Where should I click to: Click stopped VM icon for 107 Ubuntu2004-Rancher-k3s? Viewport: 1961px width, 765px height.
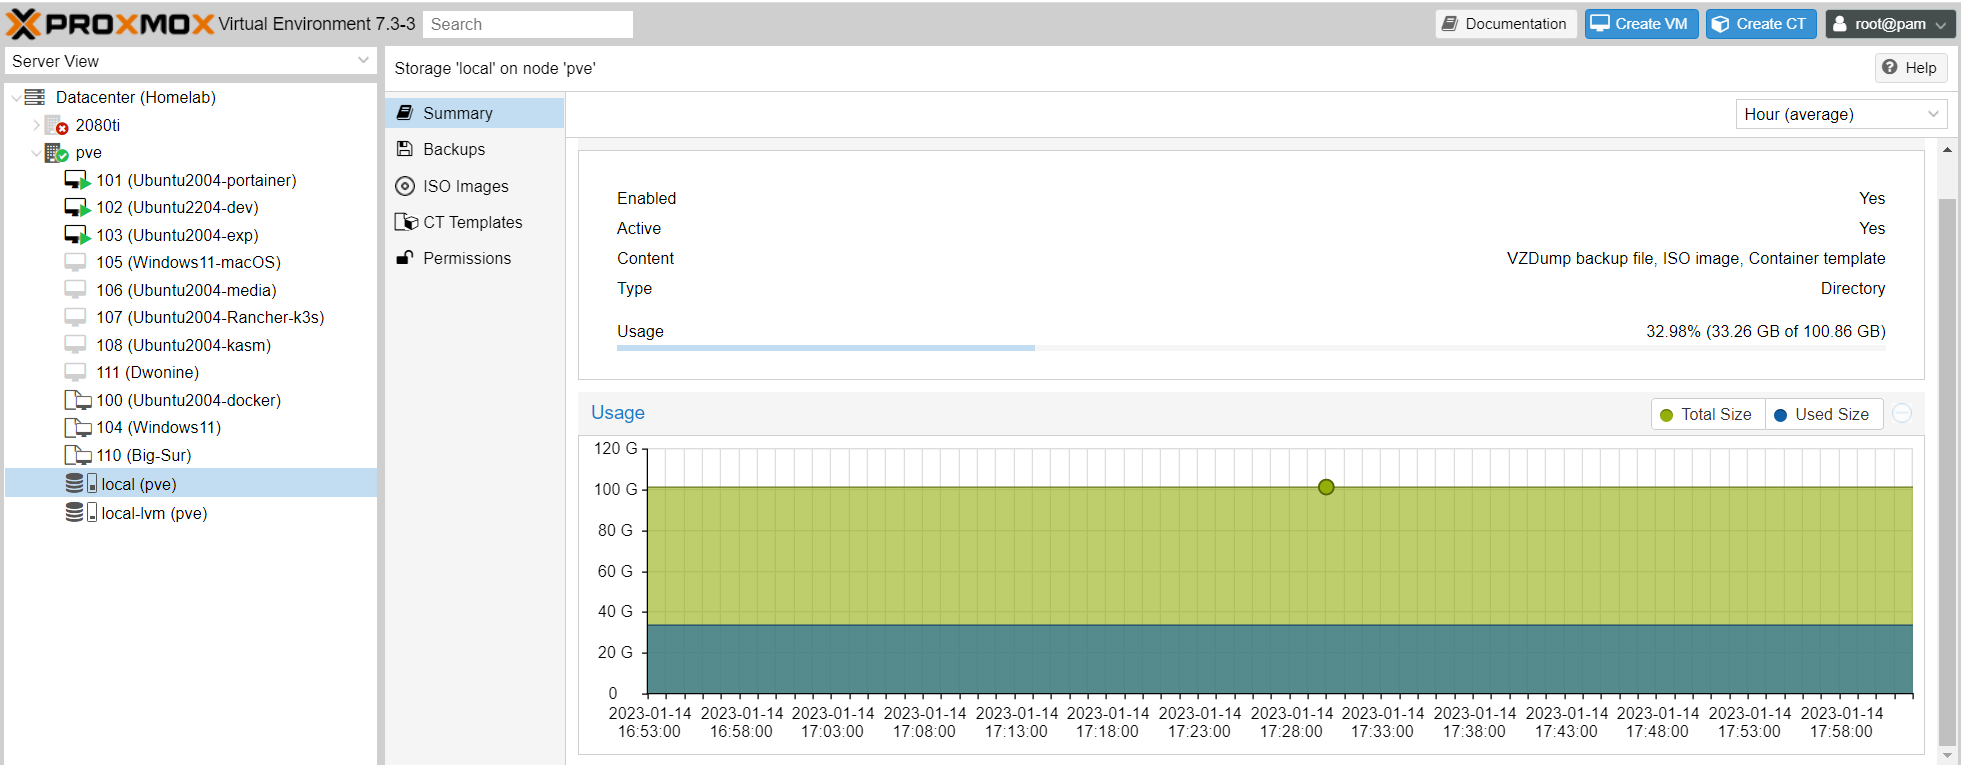point(75,317)
